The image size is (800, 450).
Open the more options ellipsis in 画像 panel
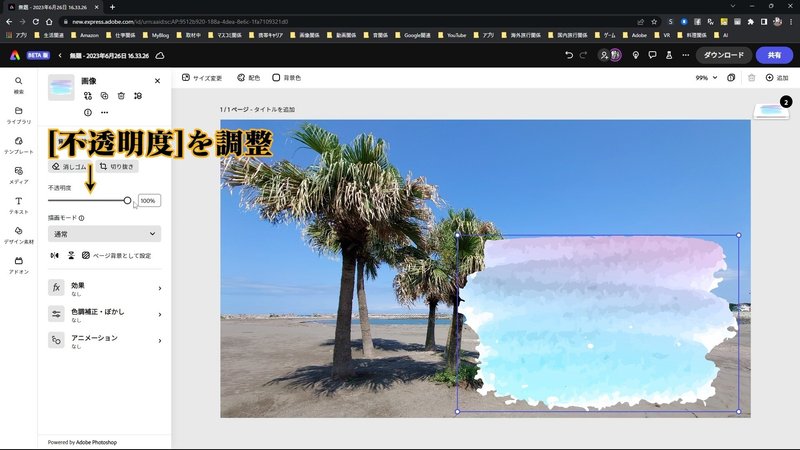tap(105, 112)
